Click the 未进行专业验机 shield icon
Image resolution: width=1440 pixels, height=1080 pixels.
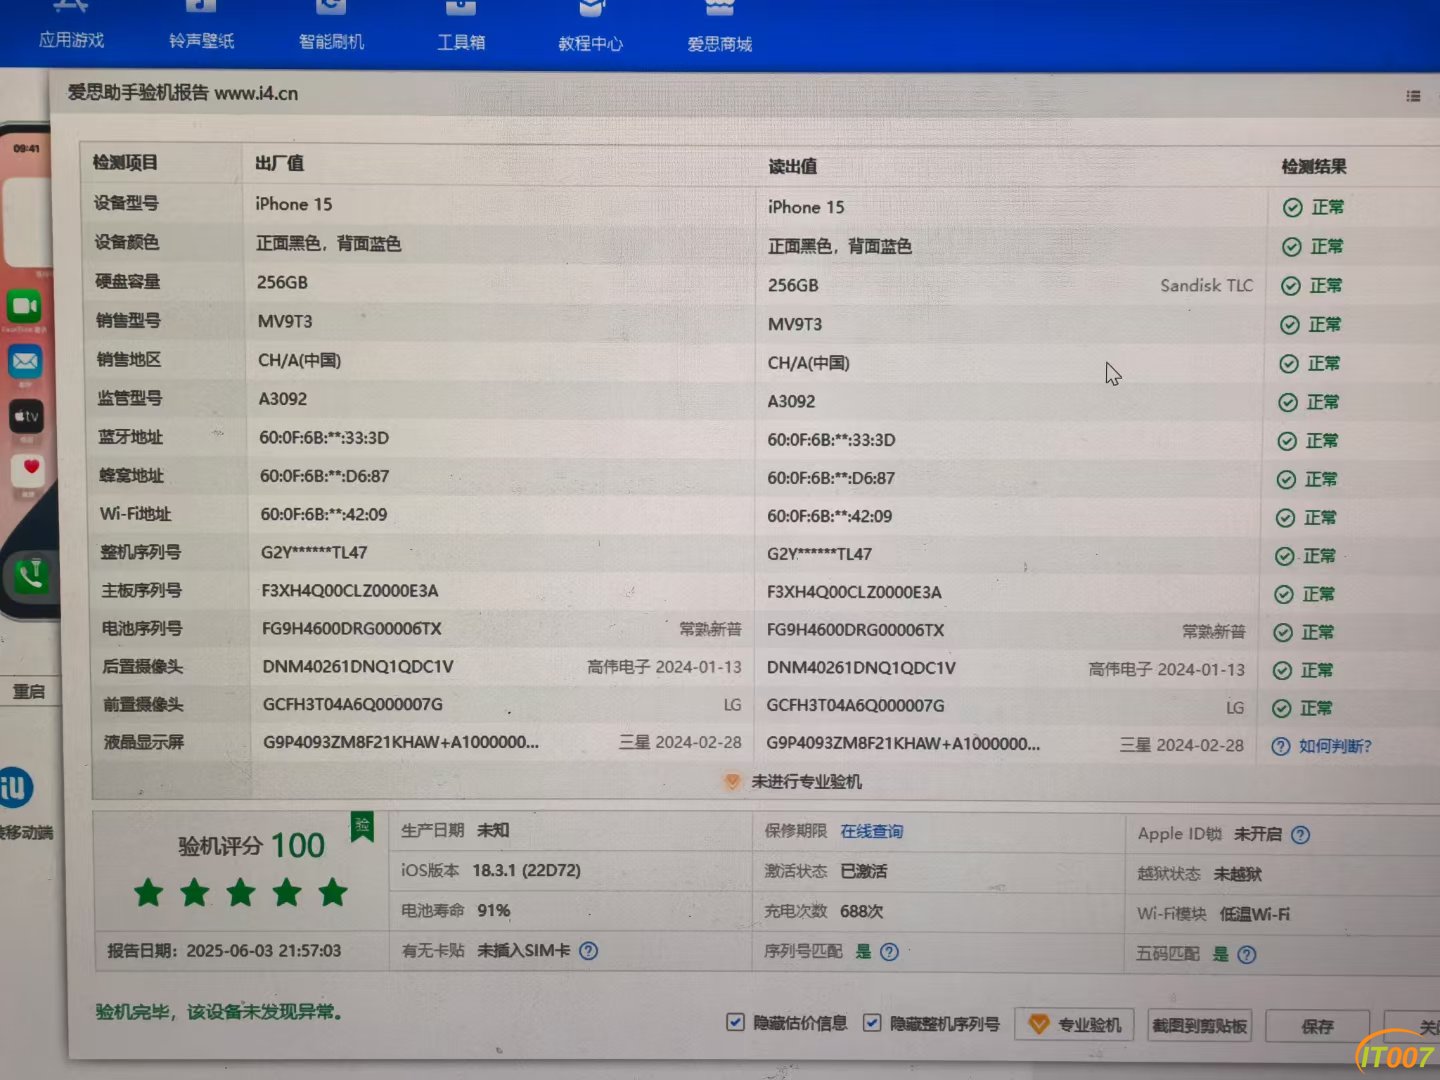coord(732,781)
